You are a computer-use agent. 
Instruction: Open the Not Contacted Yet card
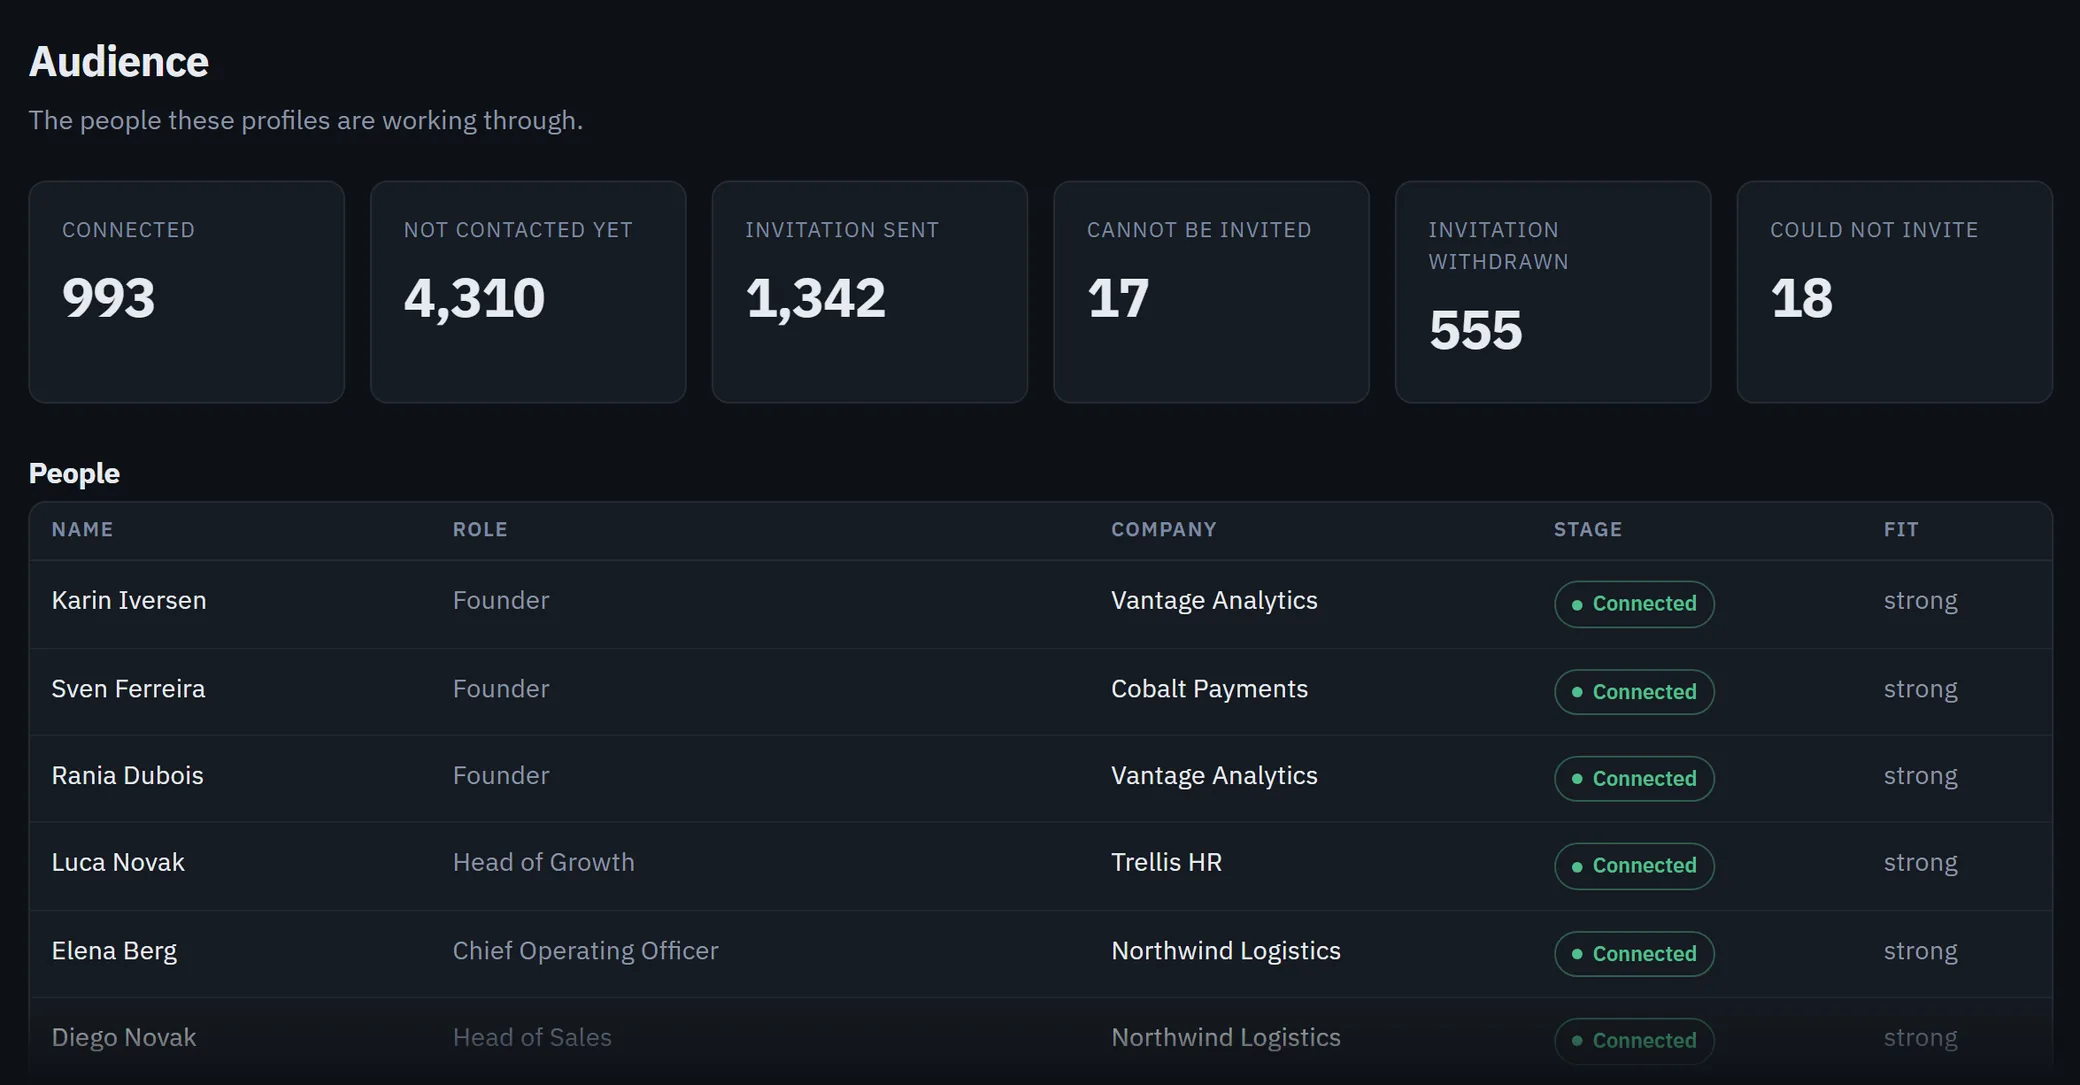coord(528,292)
